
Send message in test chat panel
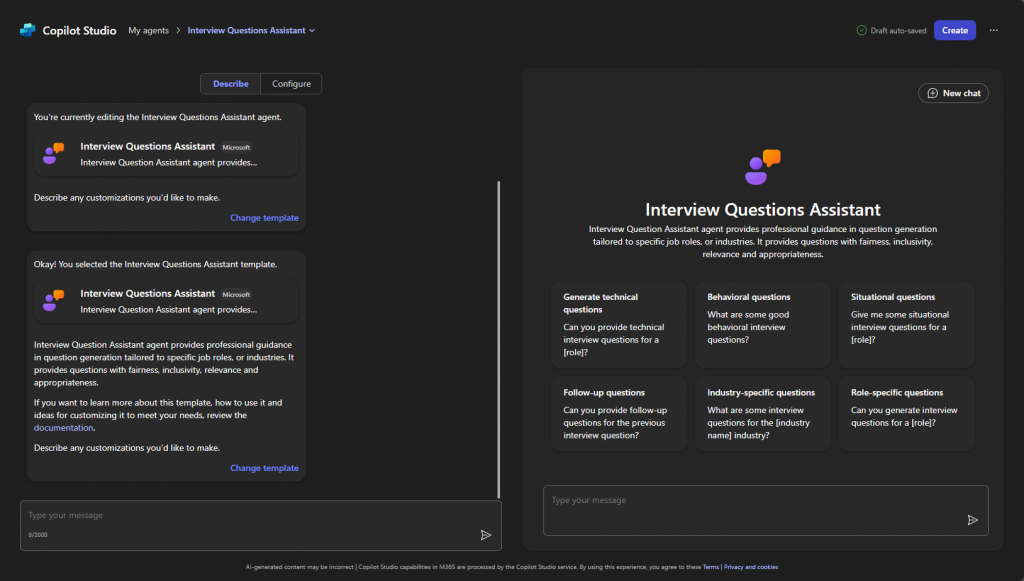pyautogui.click(x=972, y=520)
